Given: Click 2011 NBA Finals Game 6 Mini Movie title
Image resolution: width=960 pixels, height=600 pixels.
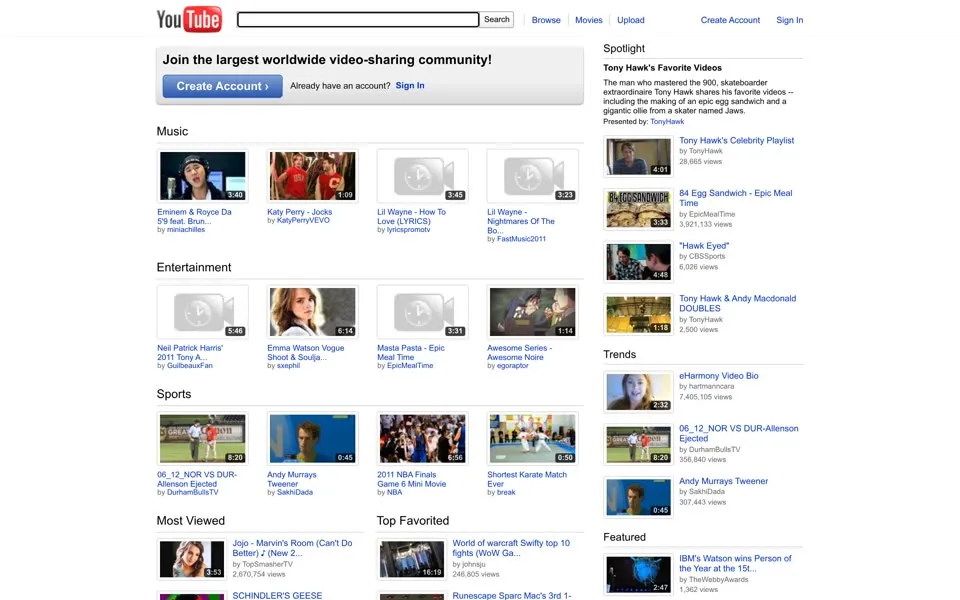Looking at the screenshot, I should click(411, 479).
